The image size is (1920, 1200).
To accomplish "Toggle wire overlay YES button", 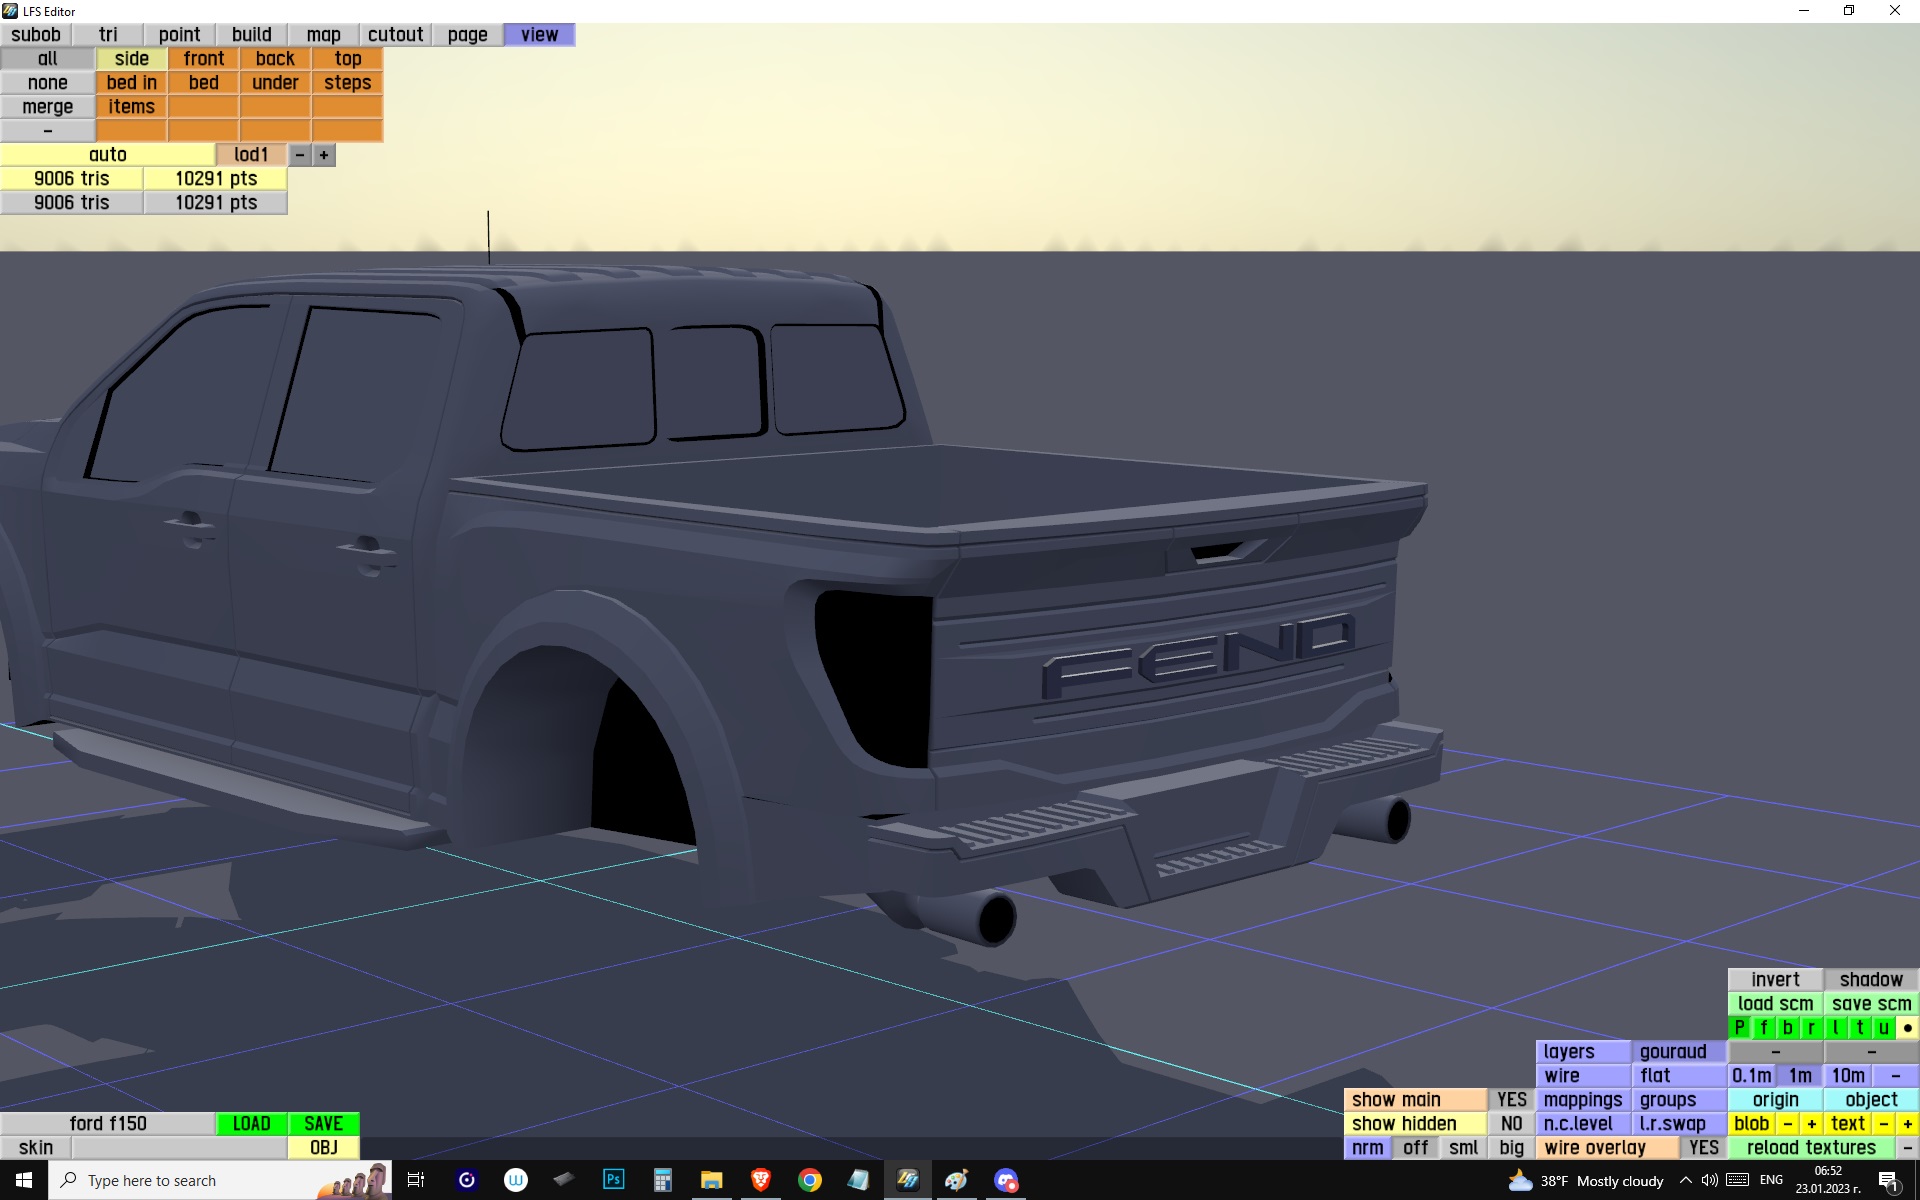I will coord(1703,1148).
